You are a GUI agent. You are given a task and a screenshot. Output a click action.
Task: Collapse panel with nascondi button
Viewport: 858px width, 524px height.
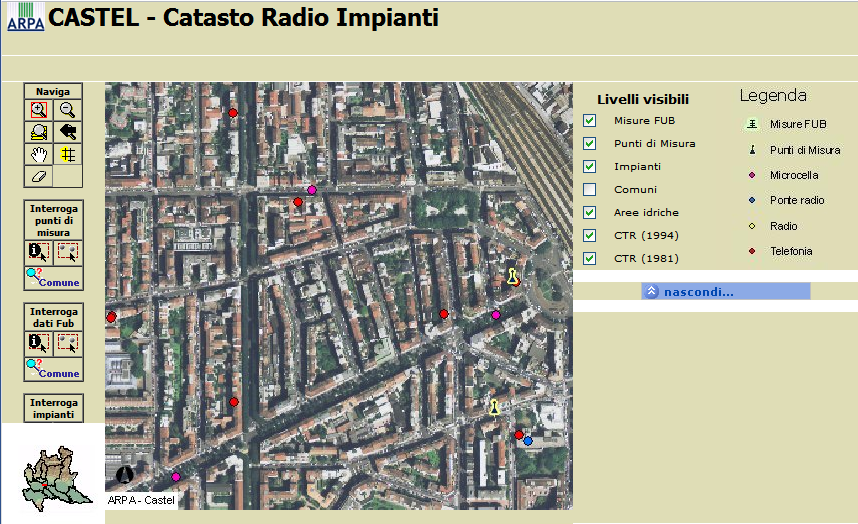(x=691, y=292)
